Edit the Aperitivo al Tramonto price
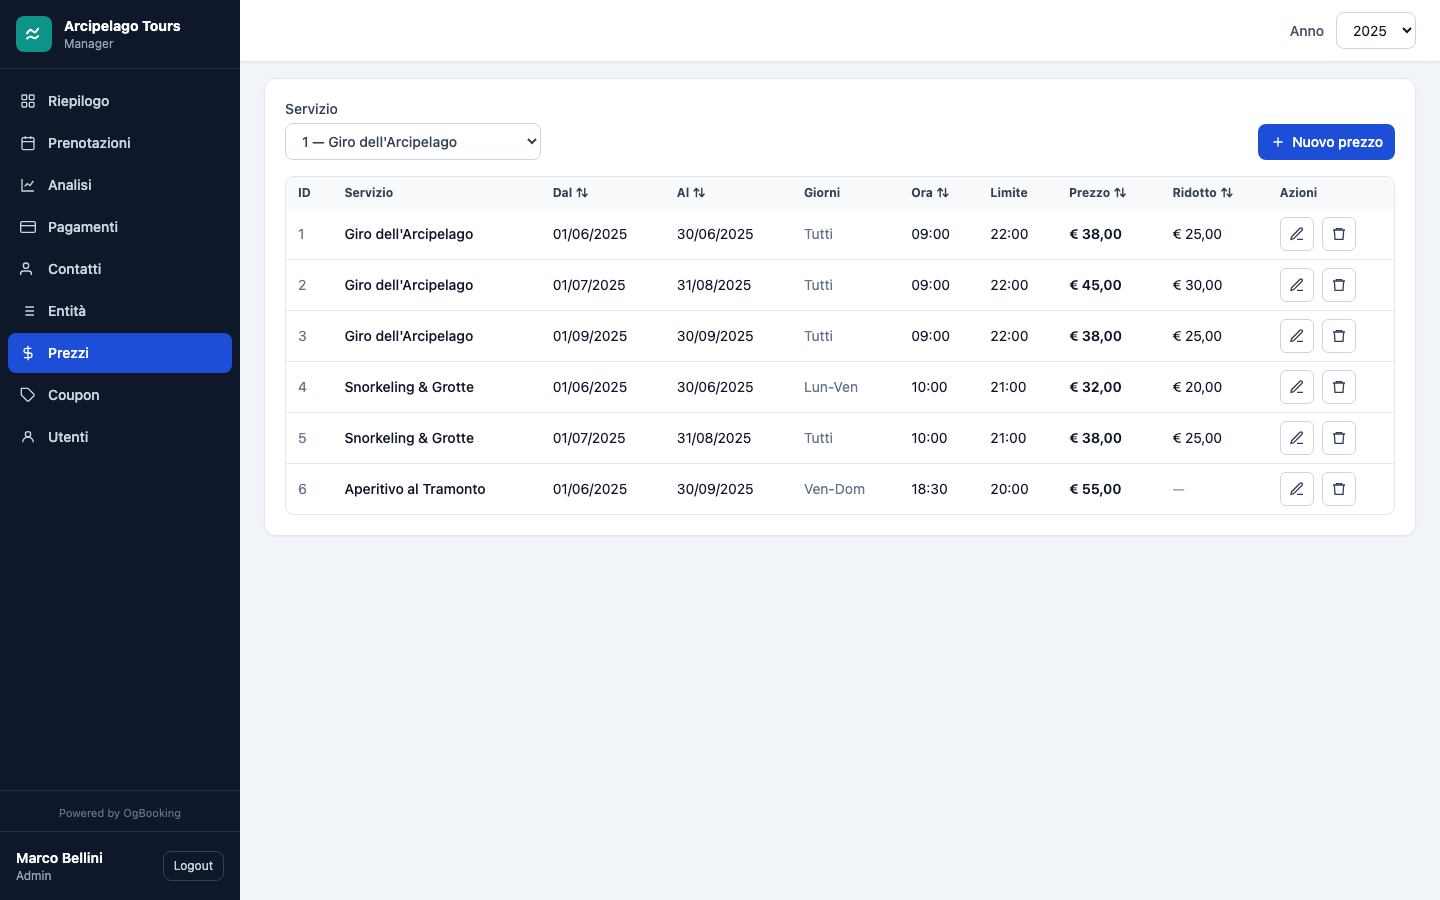 point(1297,489)
